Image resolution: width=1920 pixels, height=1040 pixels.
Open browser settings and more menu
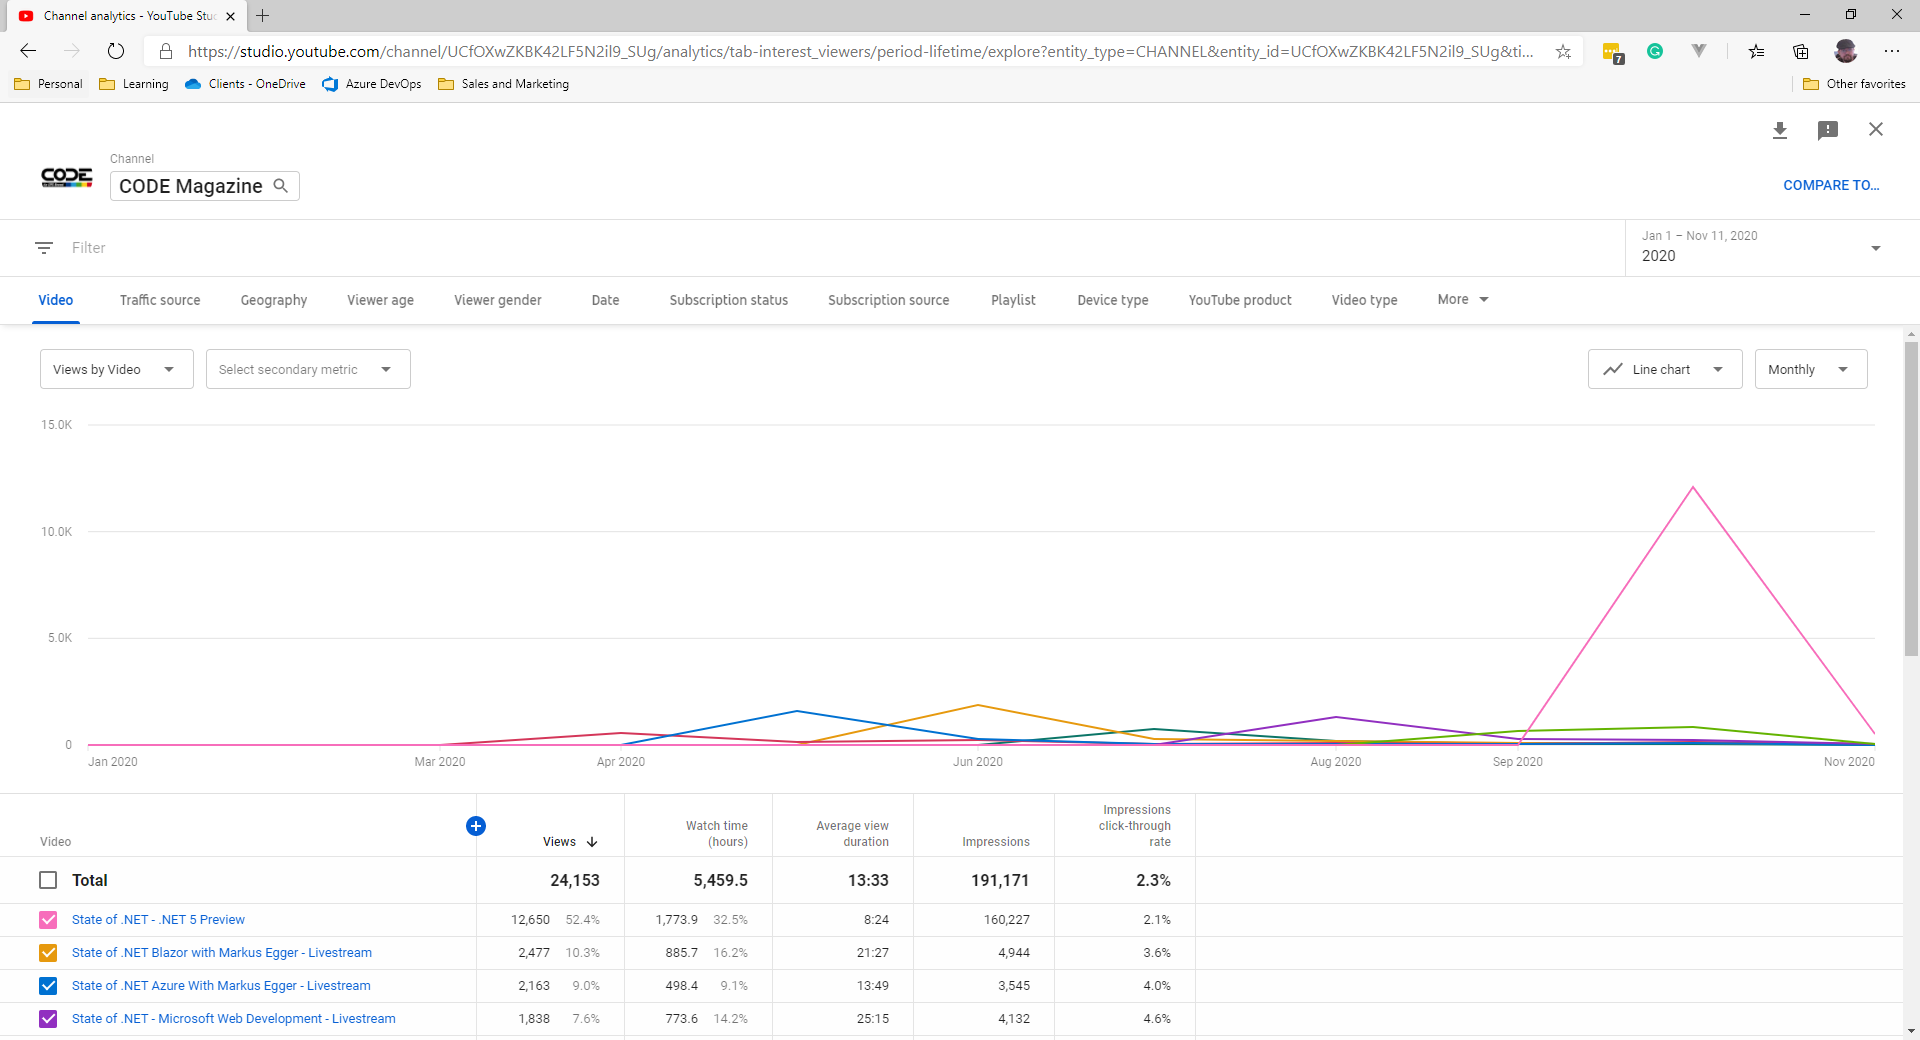(x=1892, y=51)
